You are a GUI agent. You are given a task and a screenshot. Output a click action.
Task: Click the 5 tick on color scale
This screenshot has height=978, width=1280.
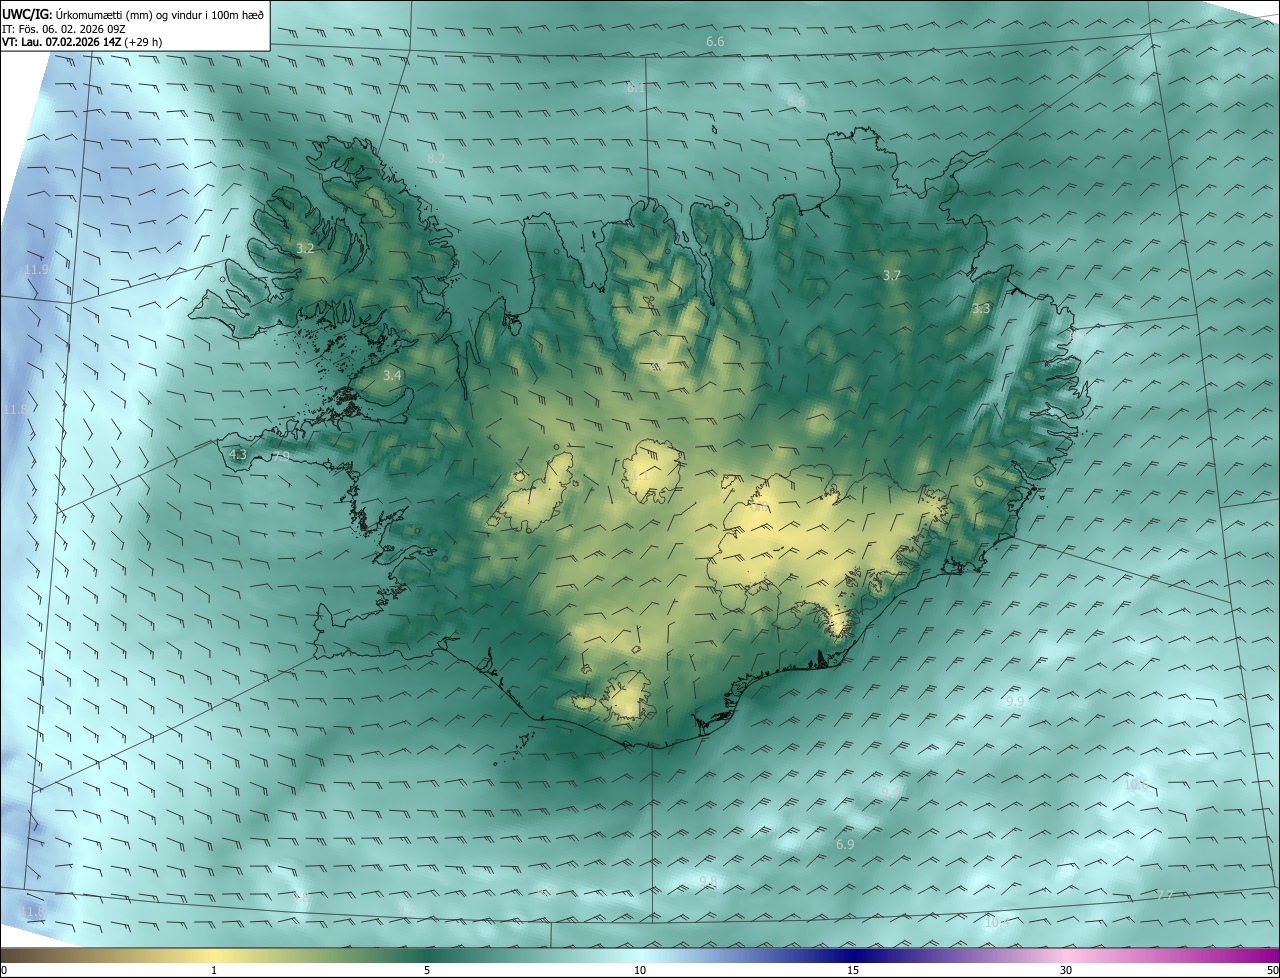coord(427,970)
